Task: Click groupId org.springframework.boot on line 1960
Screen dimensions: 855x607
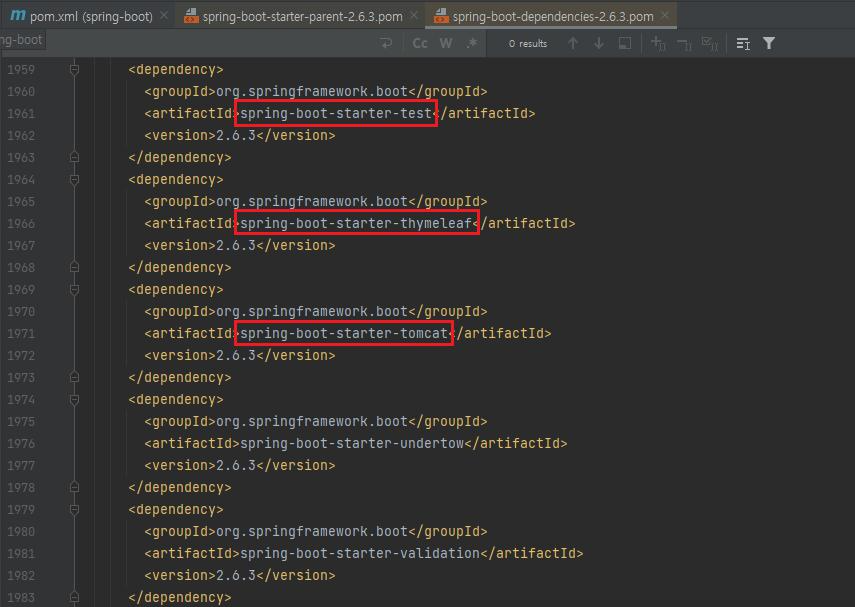Action: click(312, 92)
